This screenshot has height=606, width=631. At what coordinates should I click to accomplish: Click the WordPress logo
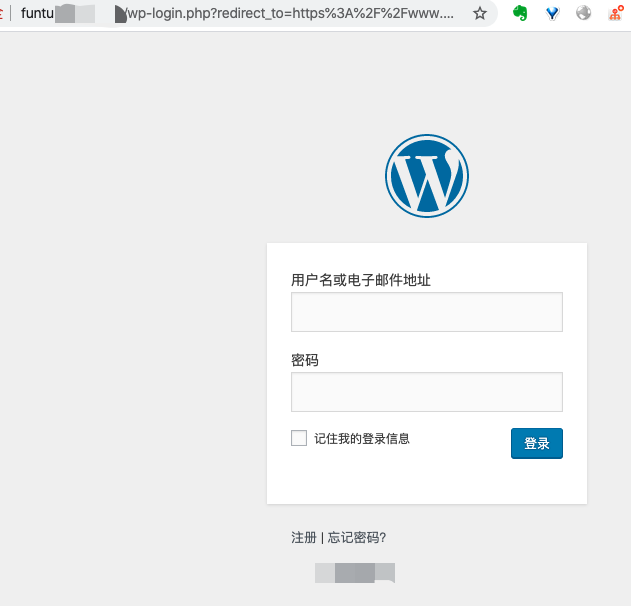click(427, 176)
